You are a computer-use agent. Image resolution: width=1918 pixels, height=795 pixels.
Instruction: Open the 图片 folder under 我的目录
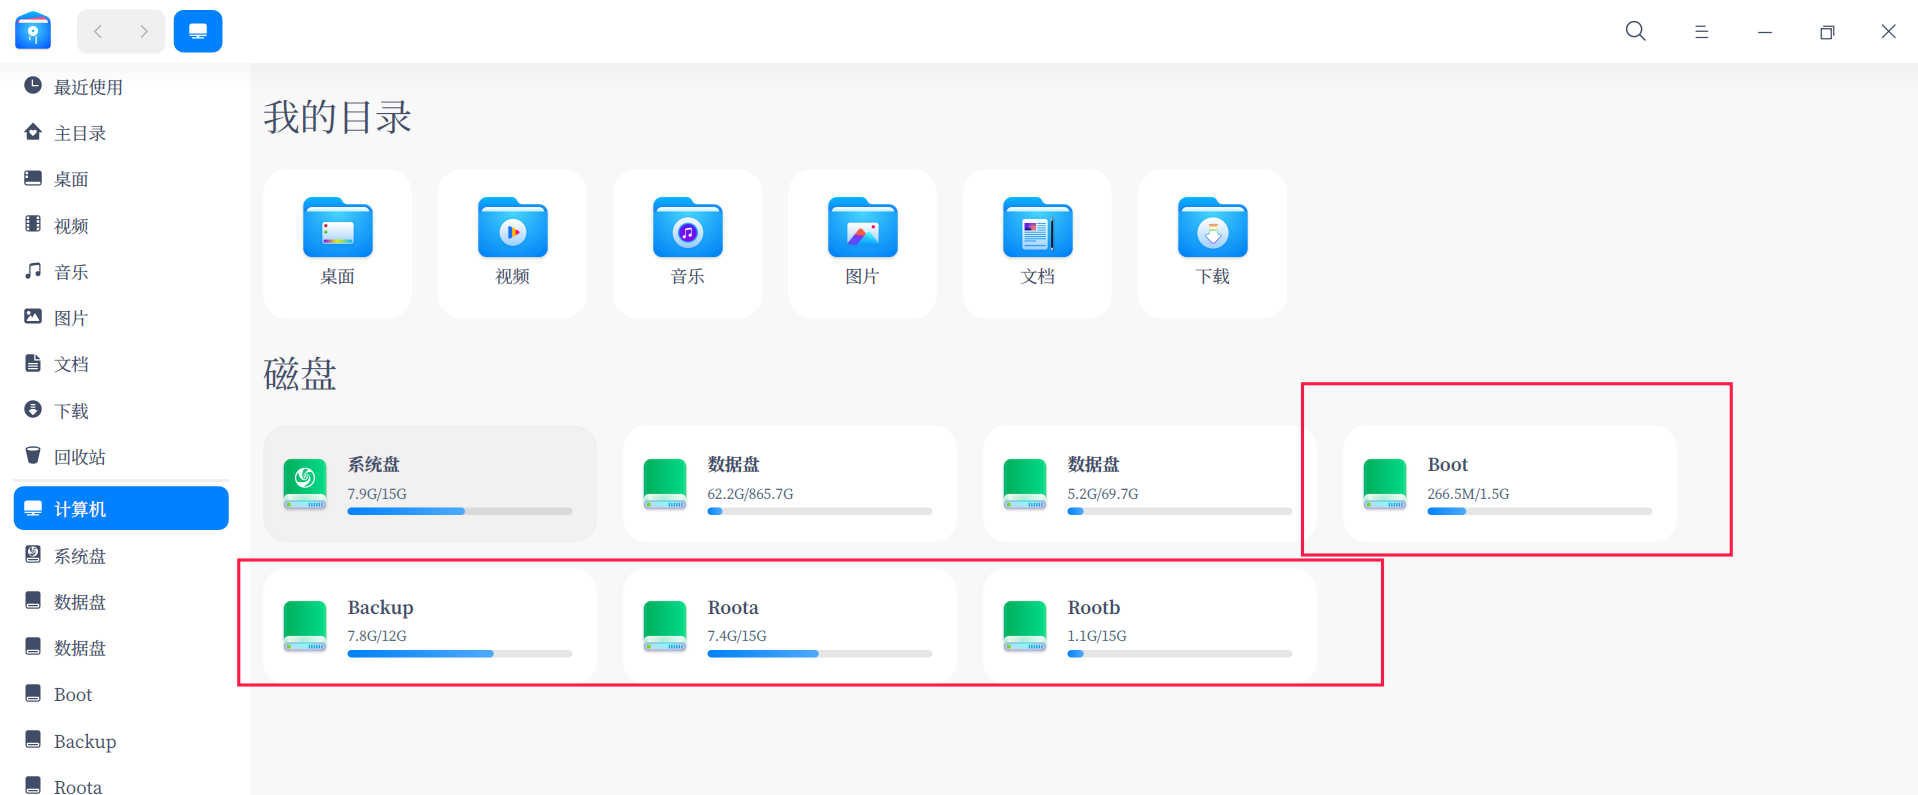(x=863, y=243)
